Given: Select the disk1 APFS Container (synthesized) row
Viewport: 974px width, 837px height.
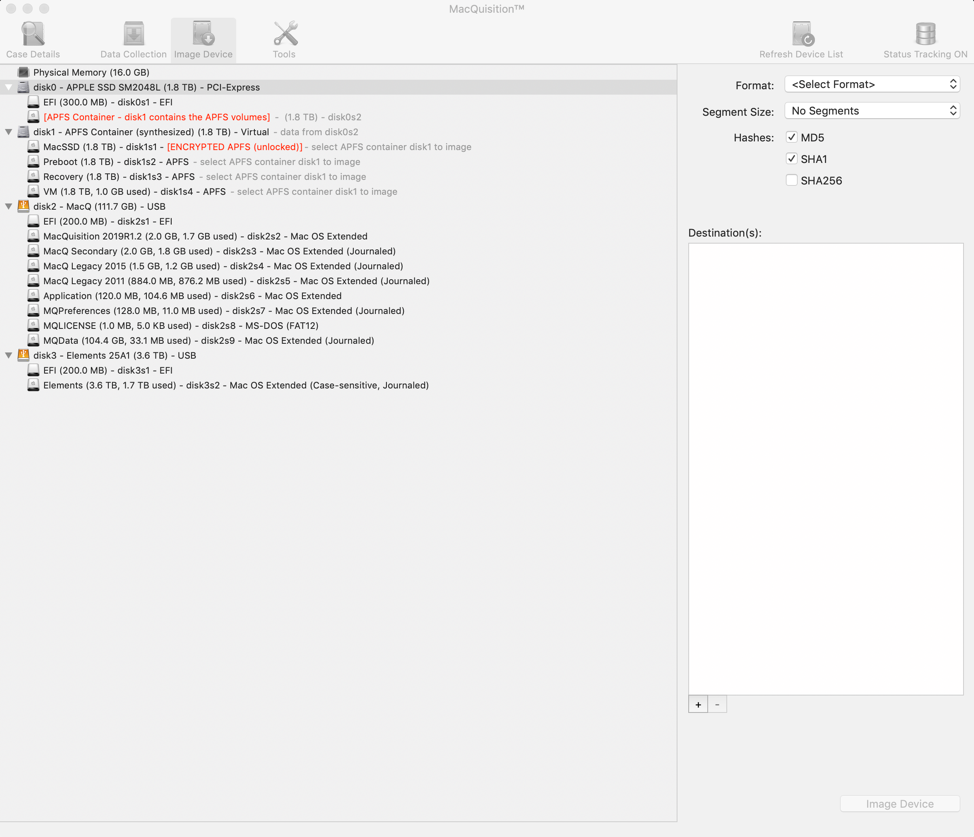Looking at the screenshot, I should tap(339, 132).
